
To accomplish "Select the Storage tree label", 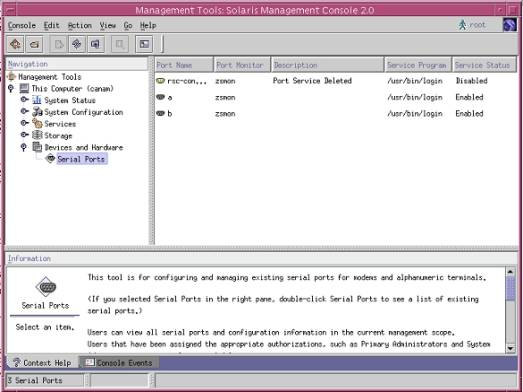I will (58, 135).
